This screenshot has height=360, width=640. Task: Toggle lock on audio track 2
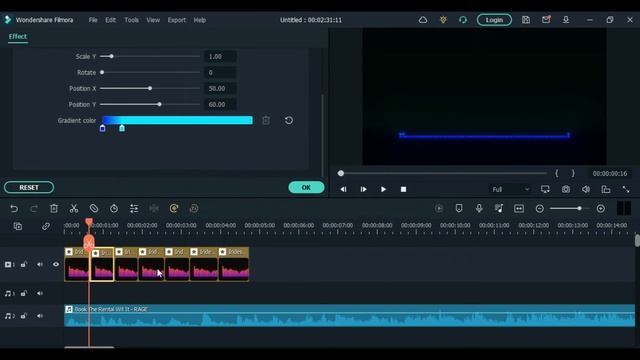coord(24,316)
